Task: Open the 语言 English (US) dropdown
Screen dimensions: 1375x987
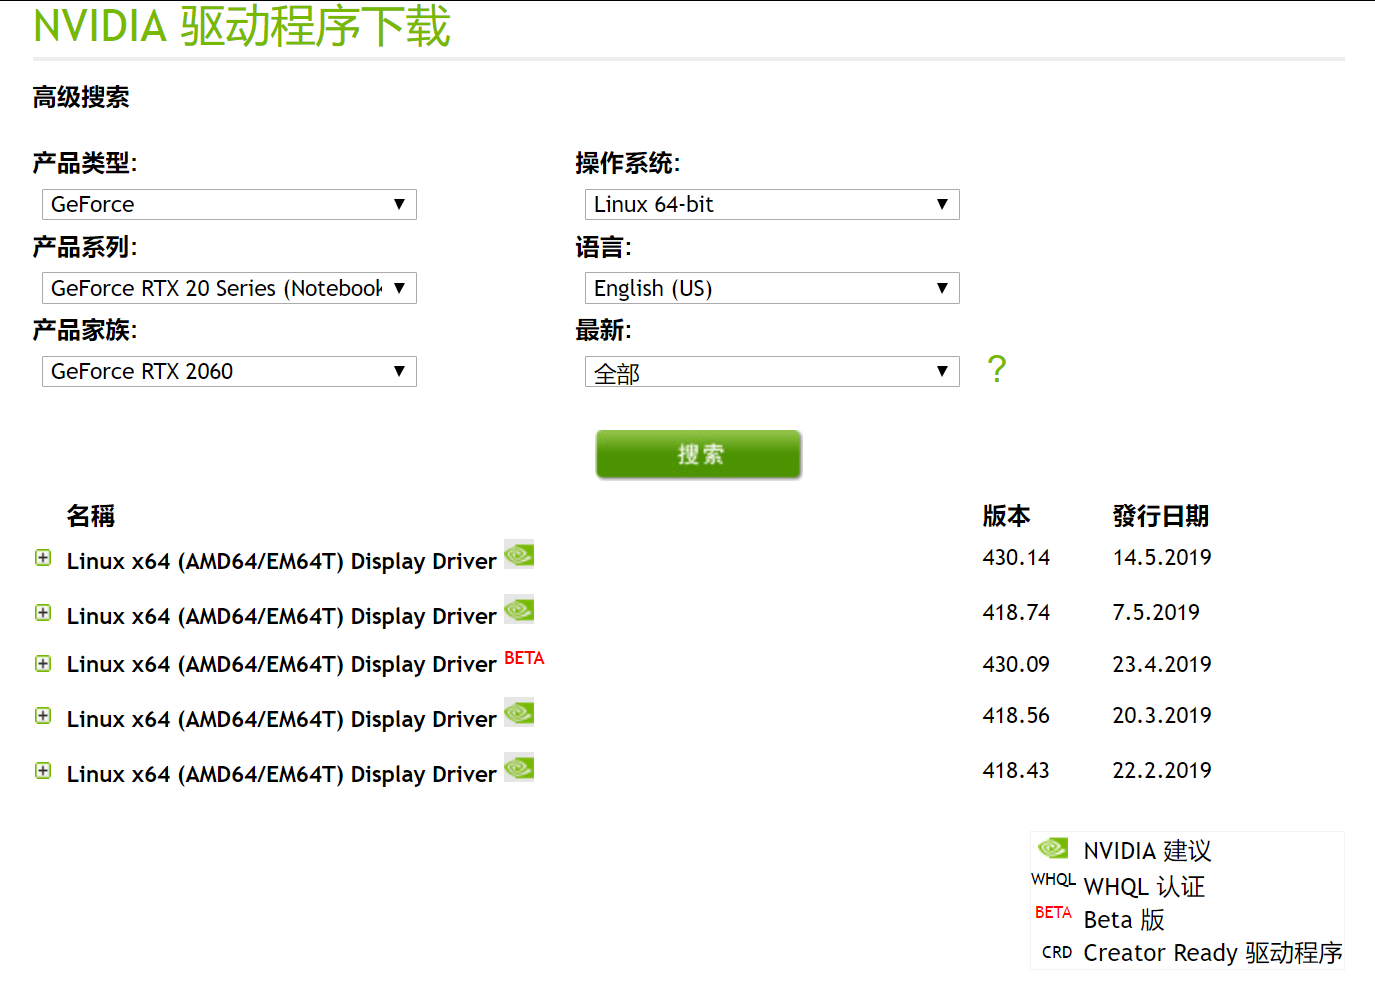Action: coord(772,288)
